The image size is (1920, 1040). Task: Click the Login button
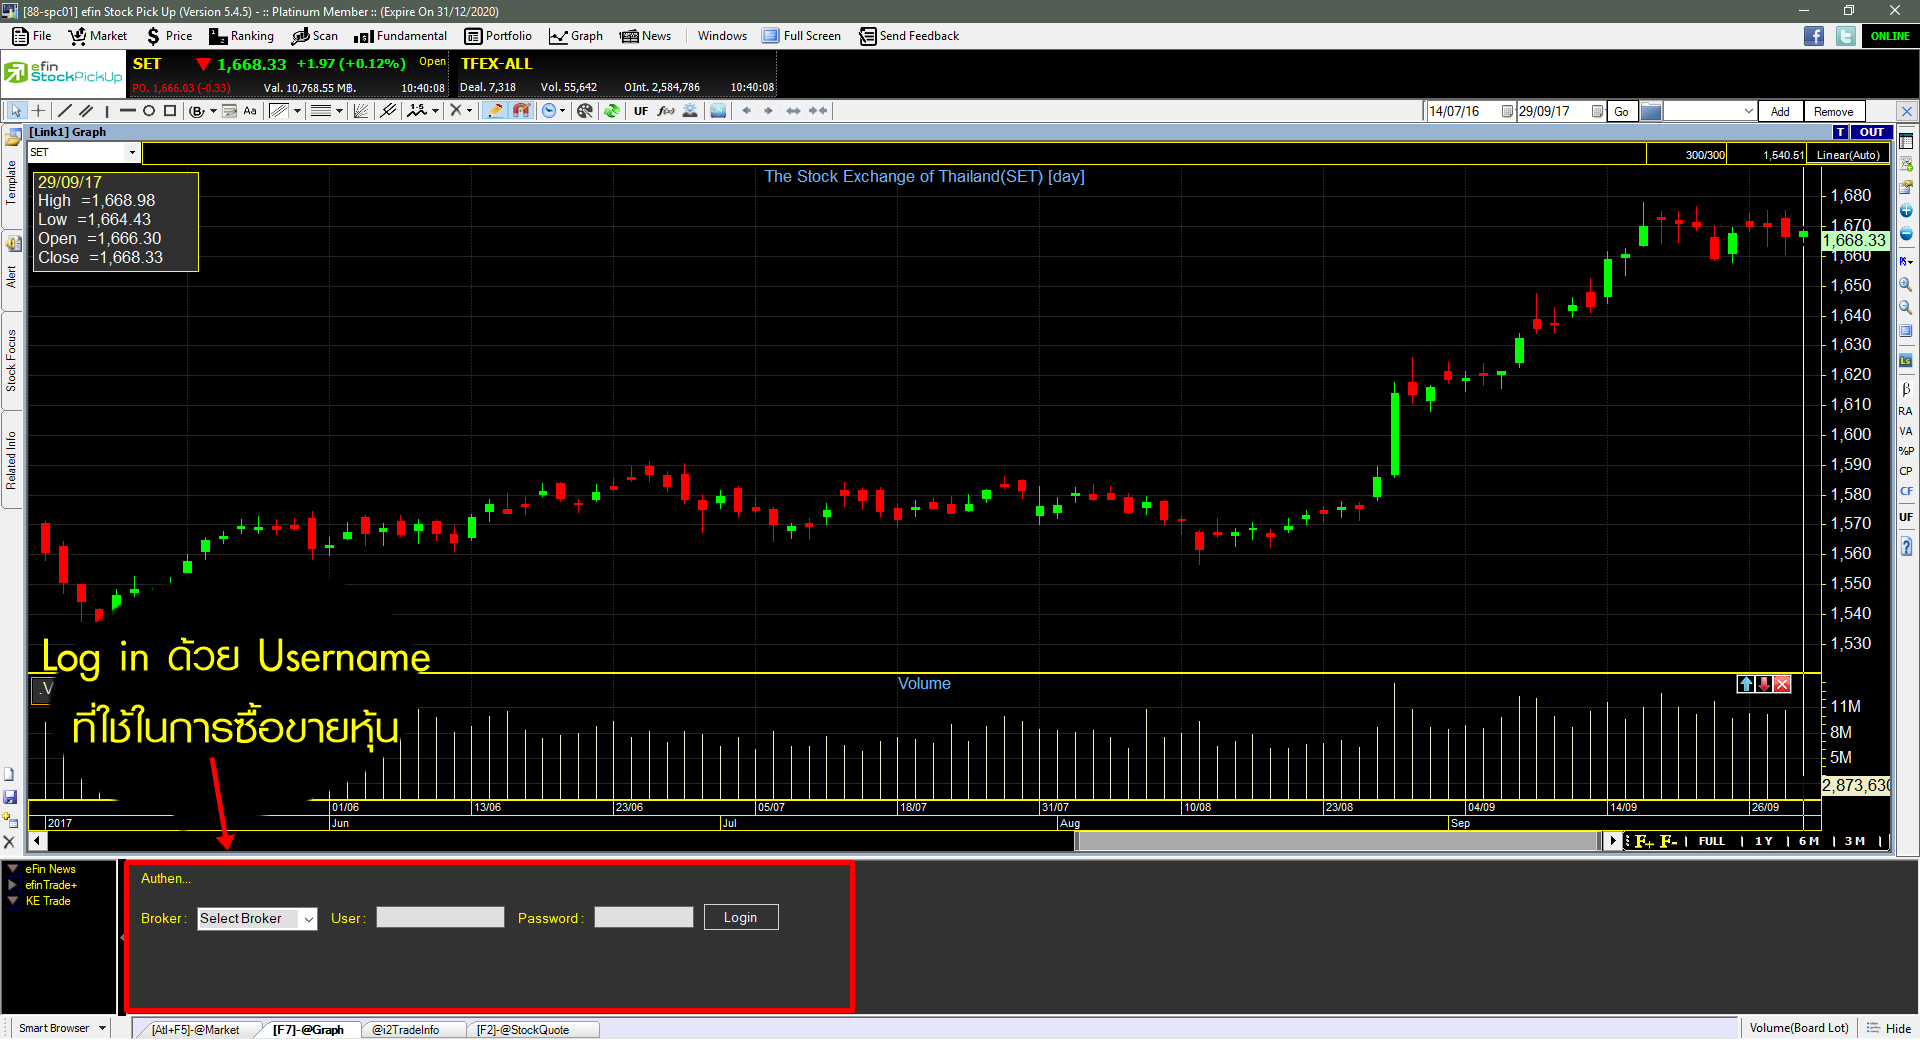741,917
